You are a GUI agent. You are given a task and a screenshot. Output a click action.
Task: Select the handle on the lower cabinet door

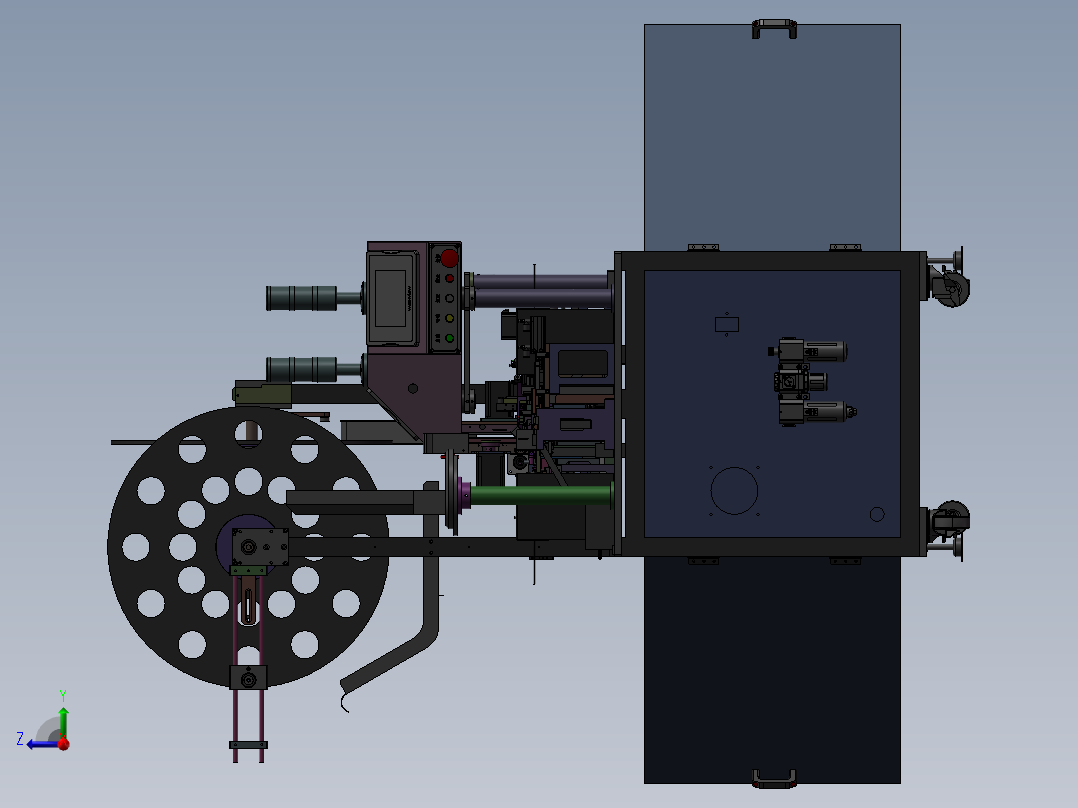point(774,778)
